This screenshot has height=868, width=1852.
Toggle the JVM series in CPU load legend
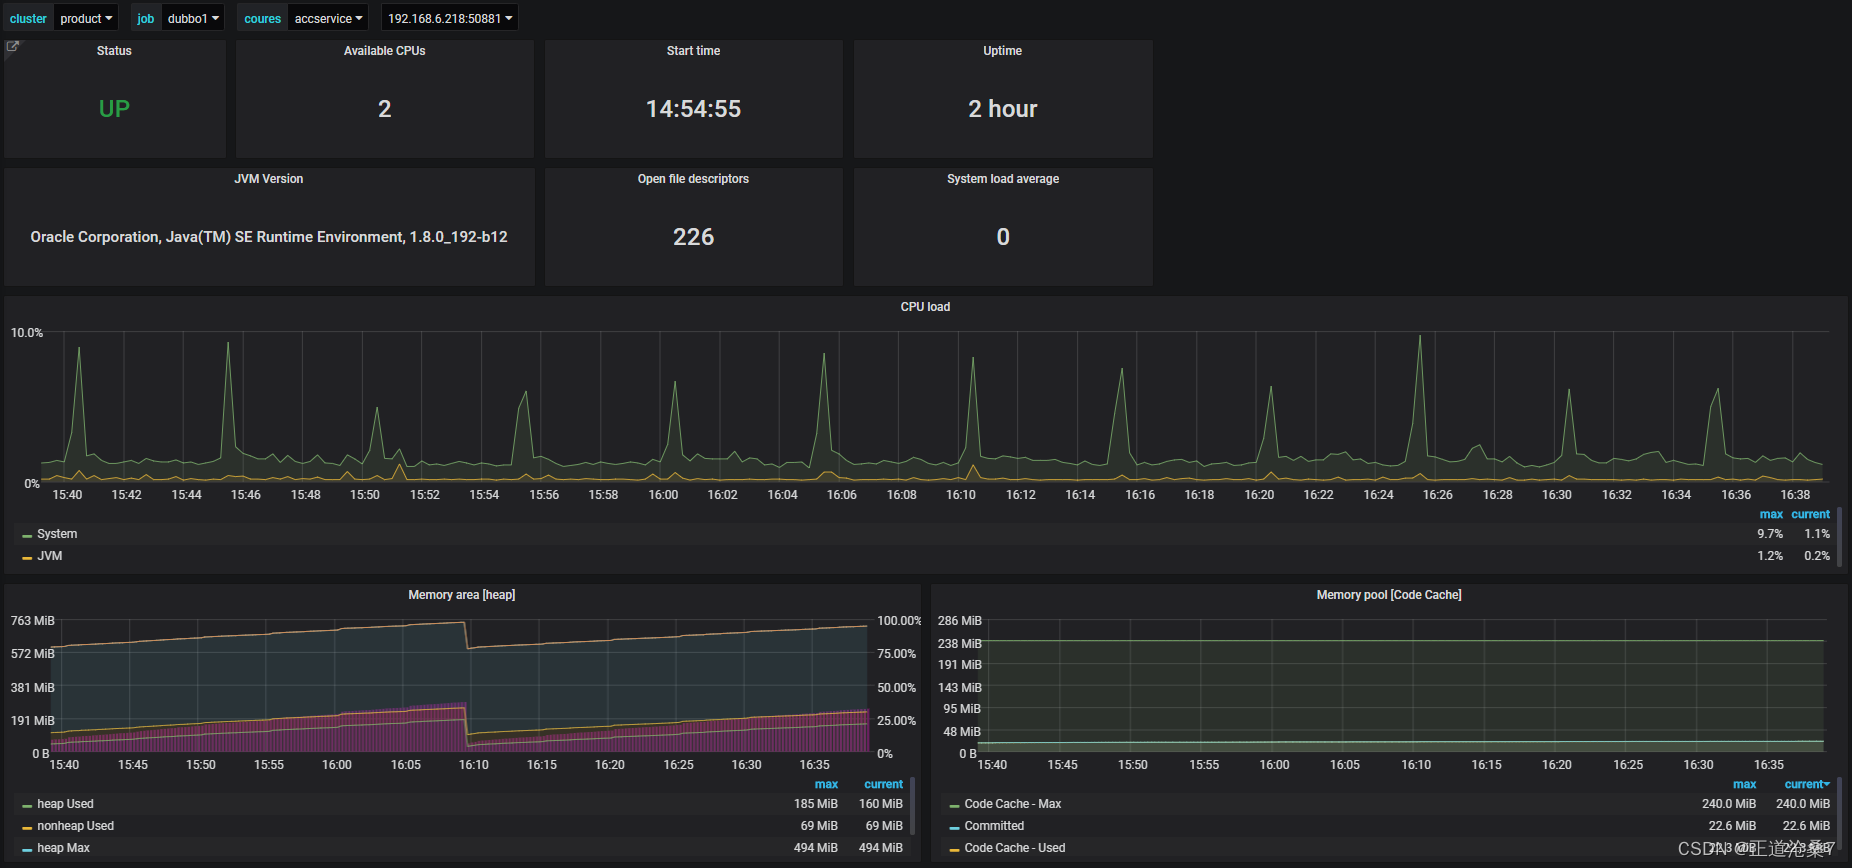click(50, 556)
